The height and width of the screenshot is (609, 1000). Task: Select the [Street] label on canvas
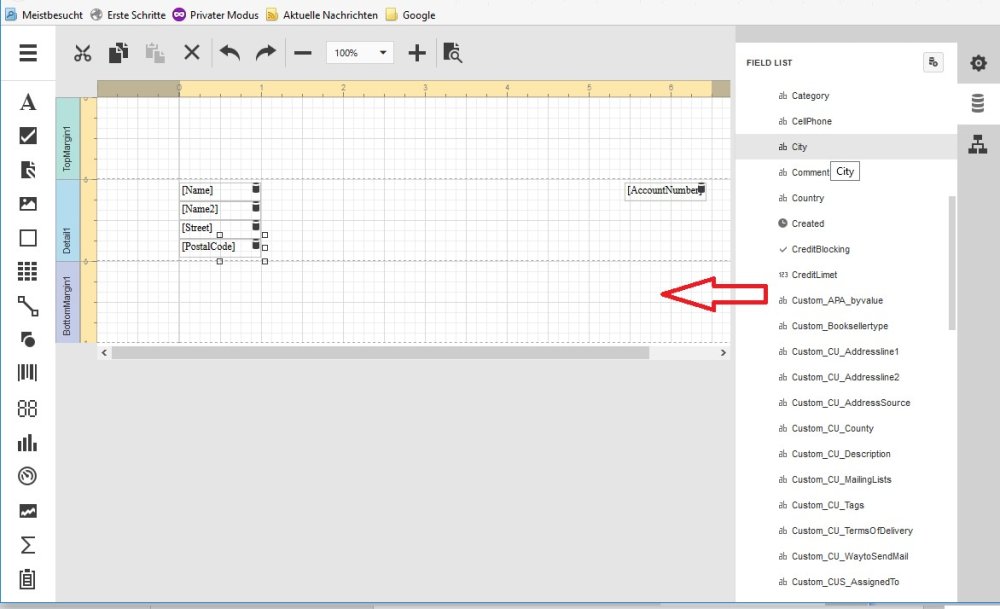[x=220, y=228]
